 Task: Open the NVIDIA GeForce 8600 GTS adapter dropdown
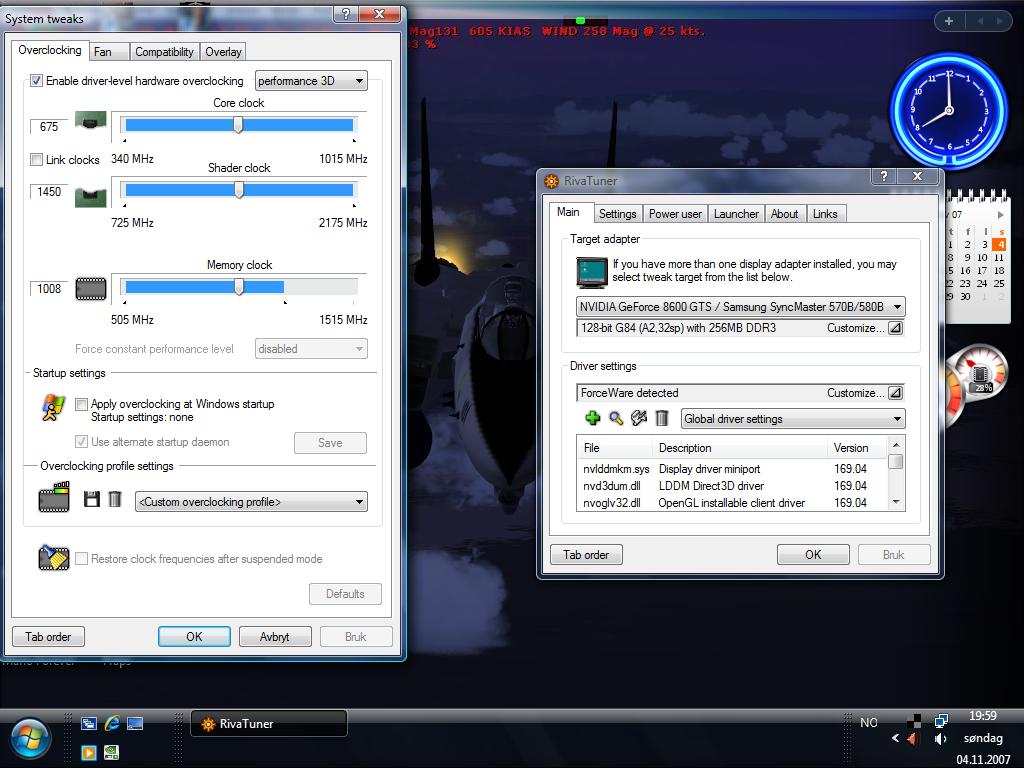click(x=741, y=306)
